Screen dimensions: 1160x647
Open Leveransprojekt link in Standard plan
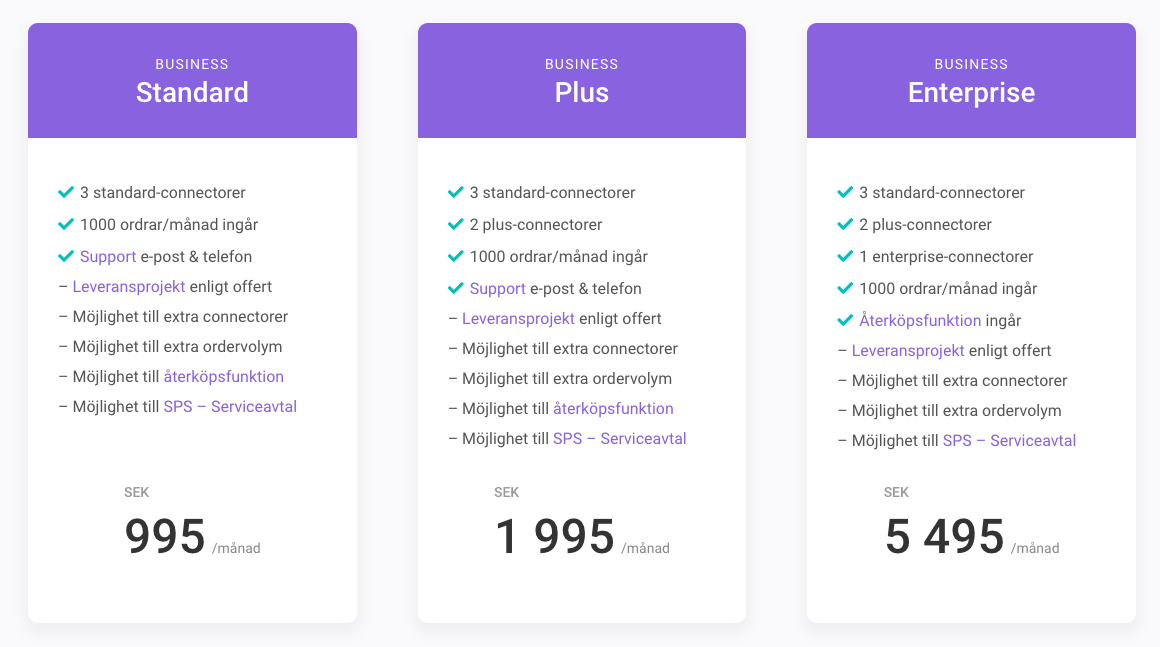129,287
